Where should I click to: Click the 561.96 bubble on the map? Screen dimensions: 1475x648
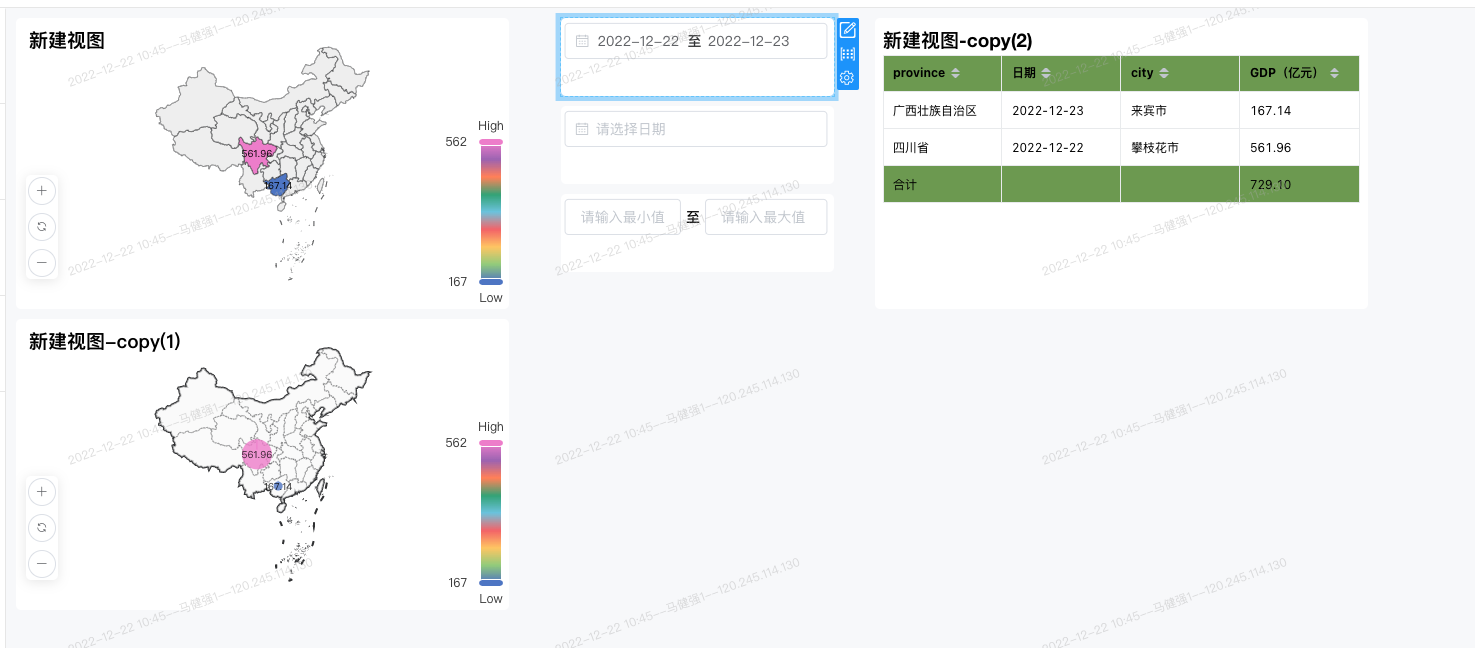pos(256,154)
